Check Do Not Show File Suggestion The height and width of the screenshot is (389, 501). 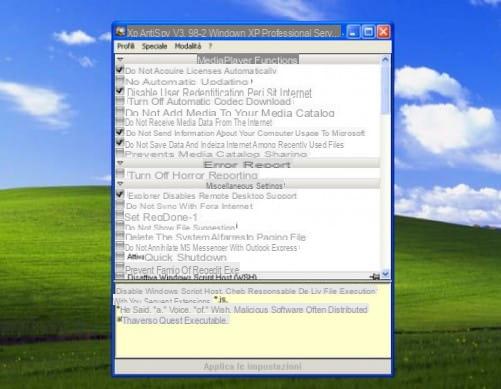pos(120,226)
